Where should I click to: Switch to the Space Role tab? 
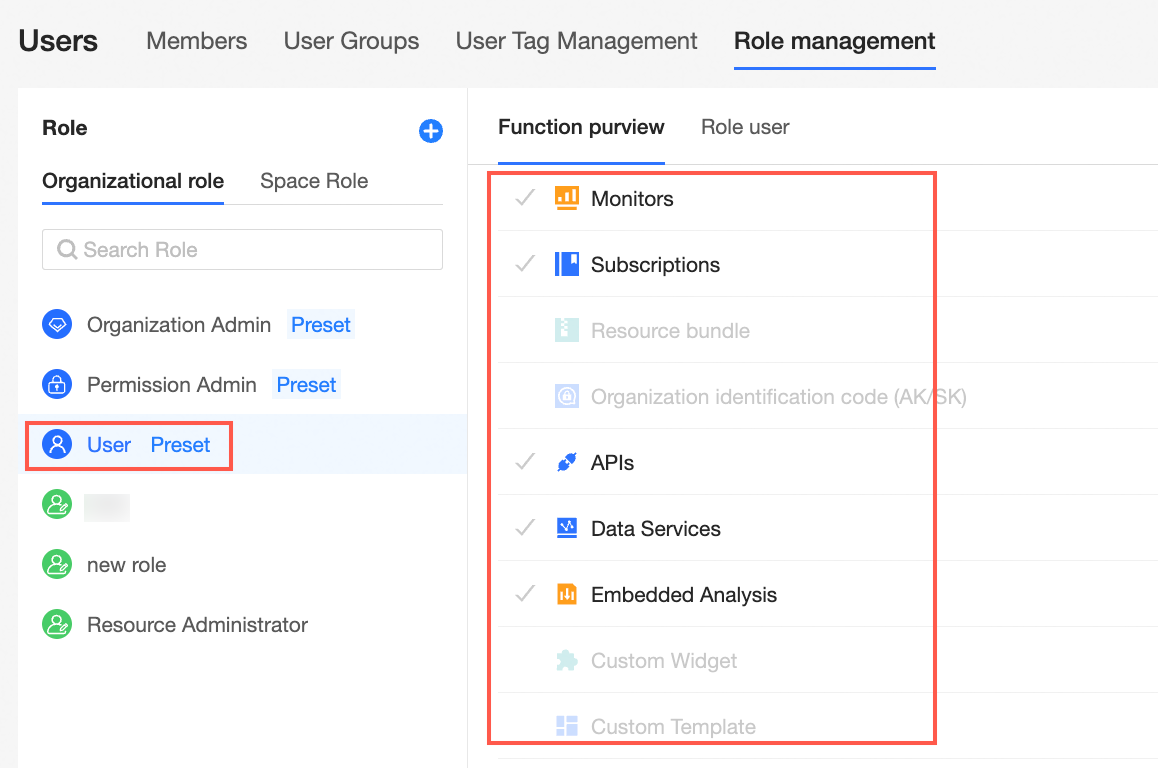click(314, 181)
